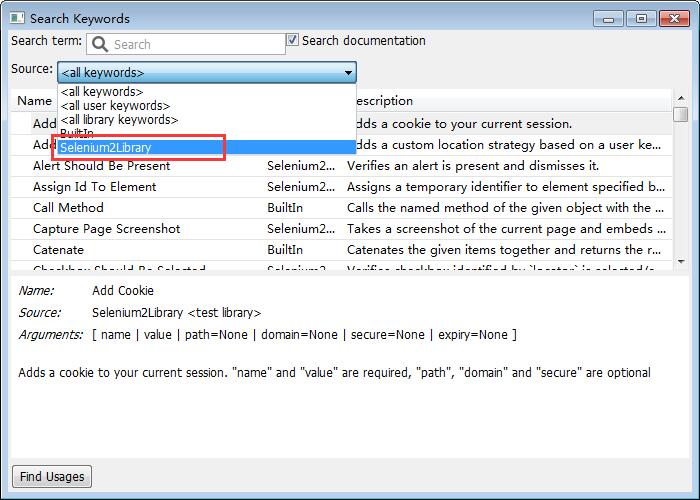This screenshot has height=500, width=700.
Task: Click 'Takes a screenshot of the current page' description
Action: tap(506, 229)
